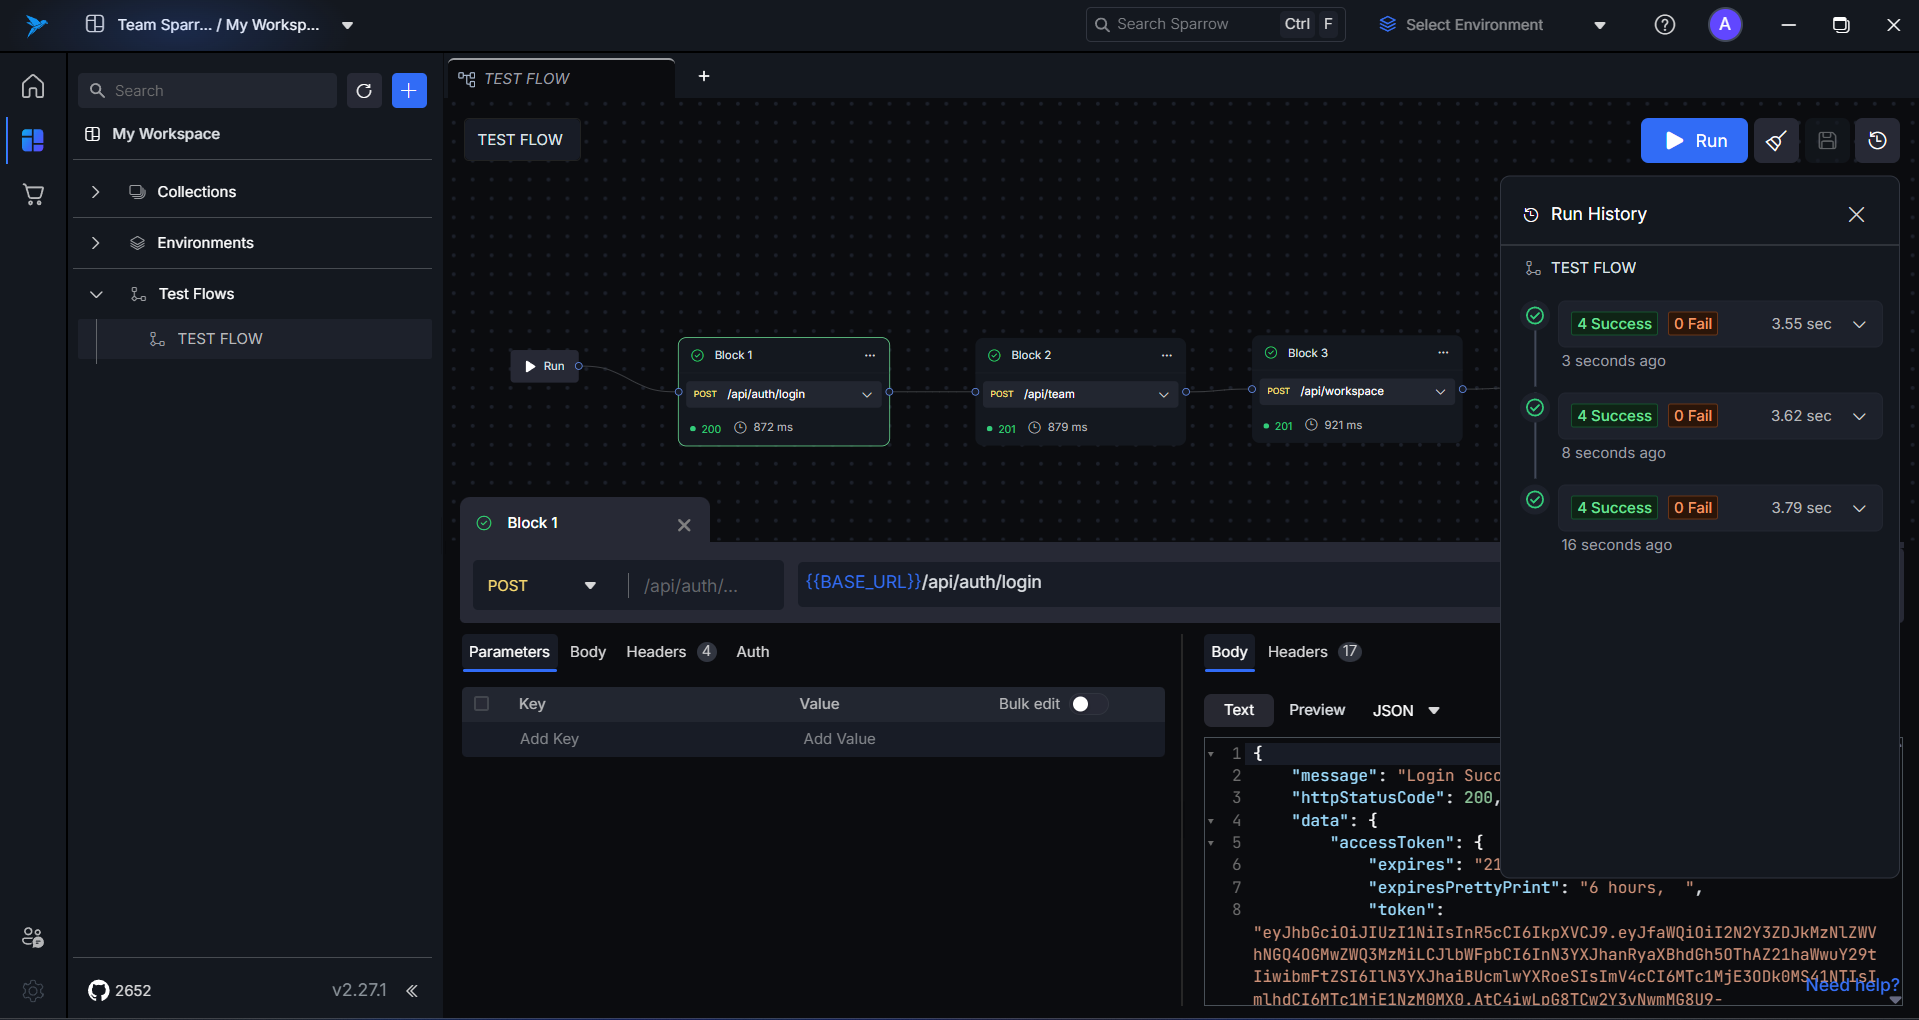Image resolution: width=1919 pixels, height=1020 pixels.
Task: Select TEST FLOW in the sidebar tree
Action: 255,339
